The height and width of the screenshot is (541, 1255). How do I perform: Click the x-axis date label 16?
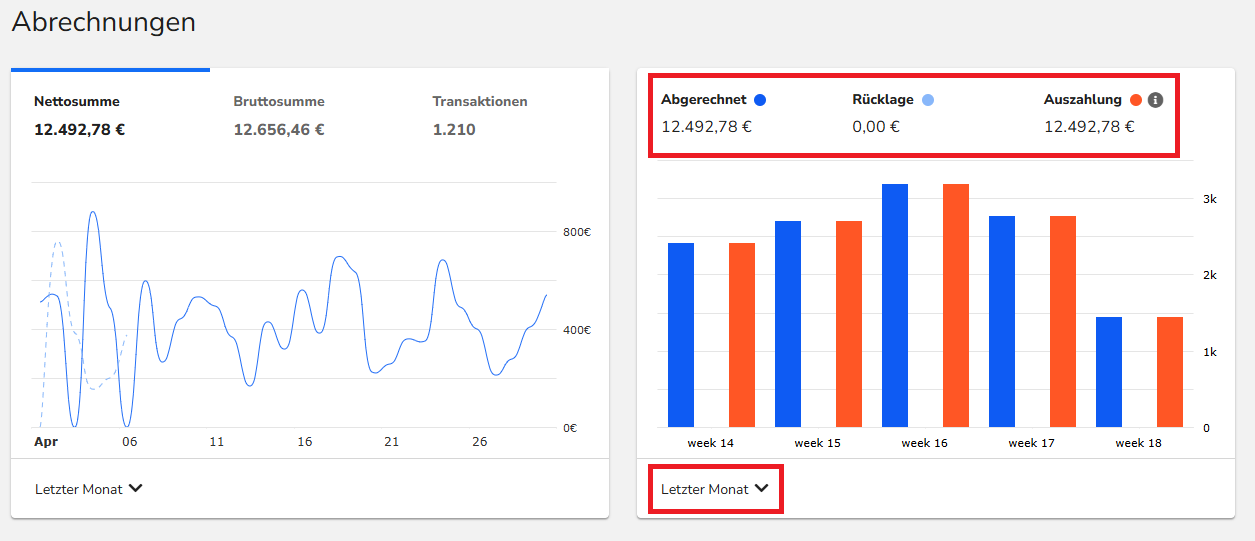coord(305,441)
